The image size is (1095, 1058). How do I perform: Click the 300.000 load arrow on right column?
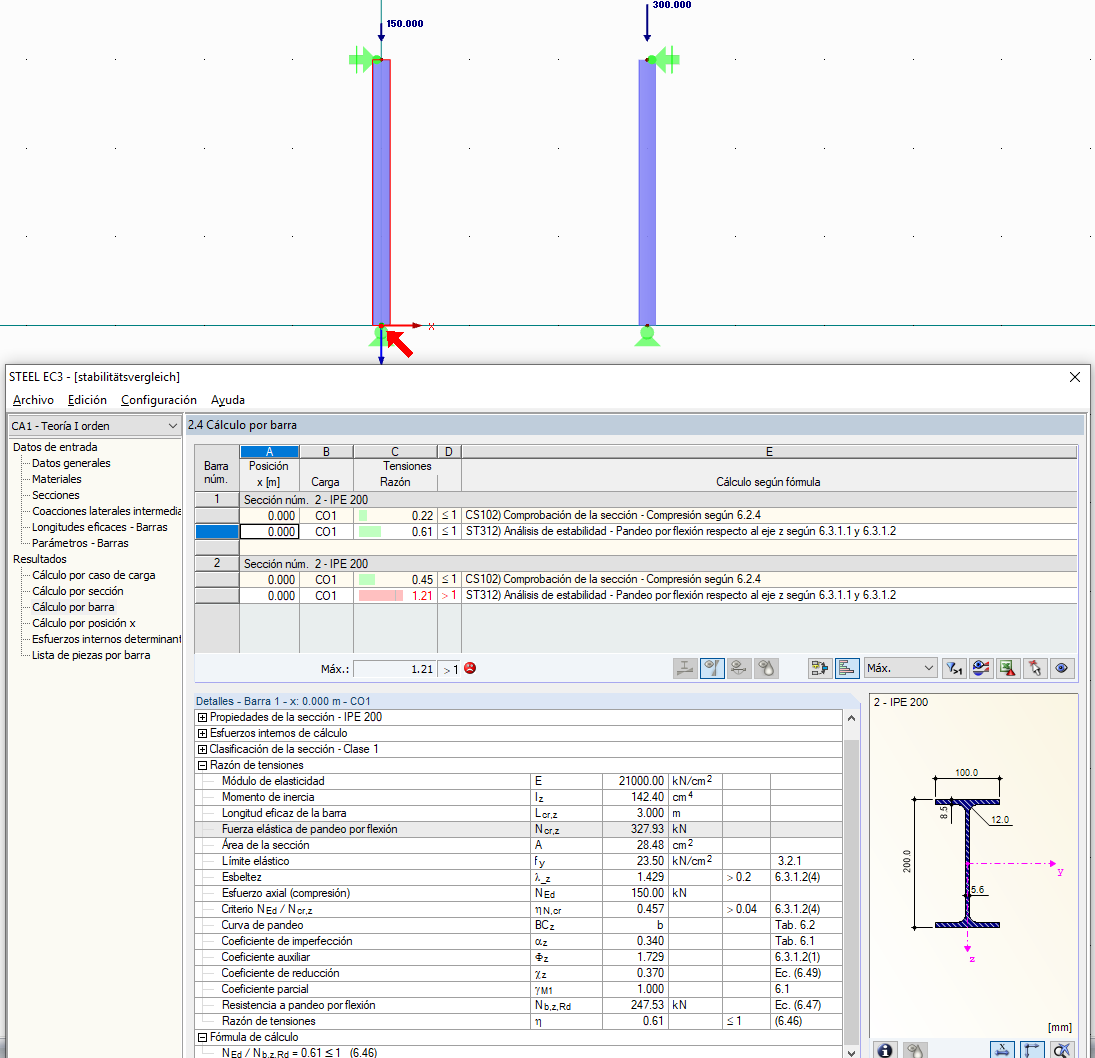(x=647, y=21)
